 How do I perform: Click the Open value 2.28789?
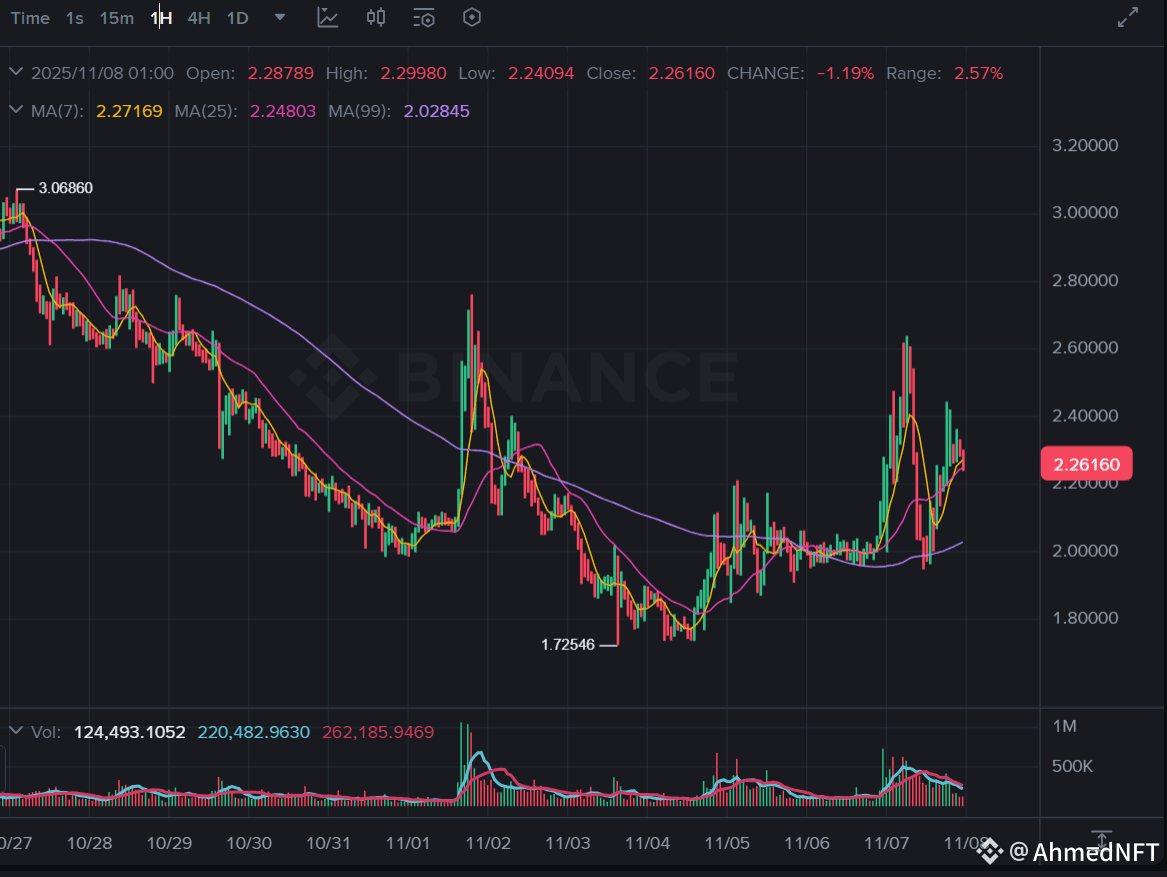pos(281,73)
